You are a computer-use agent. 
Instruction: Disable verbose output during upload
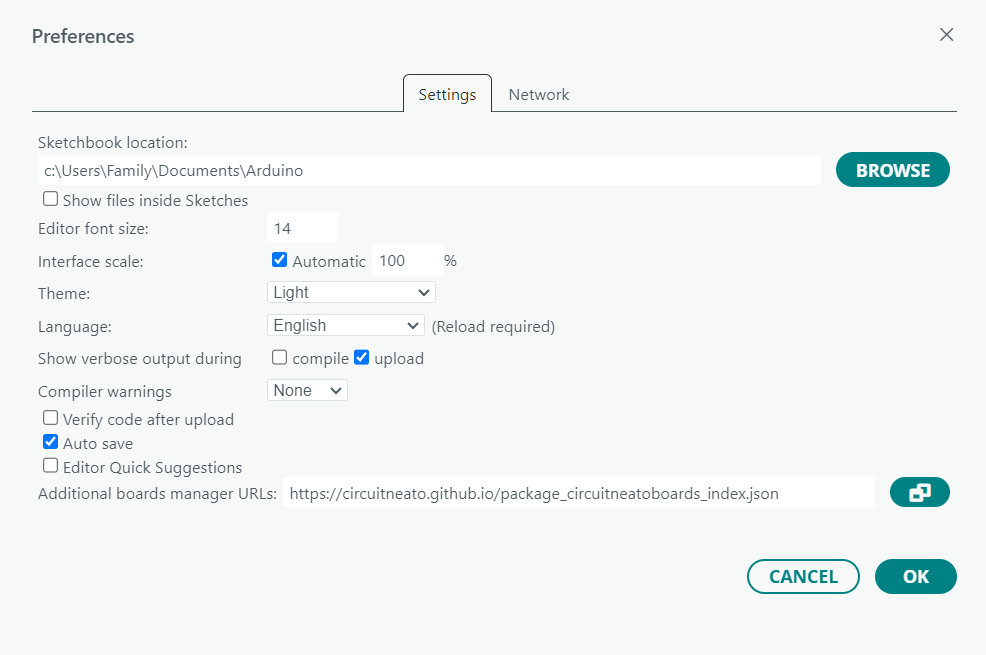click(362, 357)
